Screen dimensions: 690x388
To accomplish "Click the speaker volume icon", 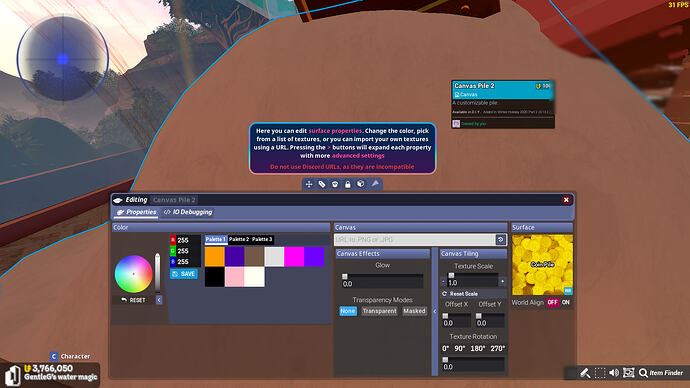I will click(614, 373).
